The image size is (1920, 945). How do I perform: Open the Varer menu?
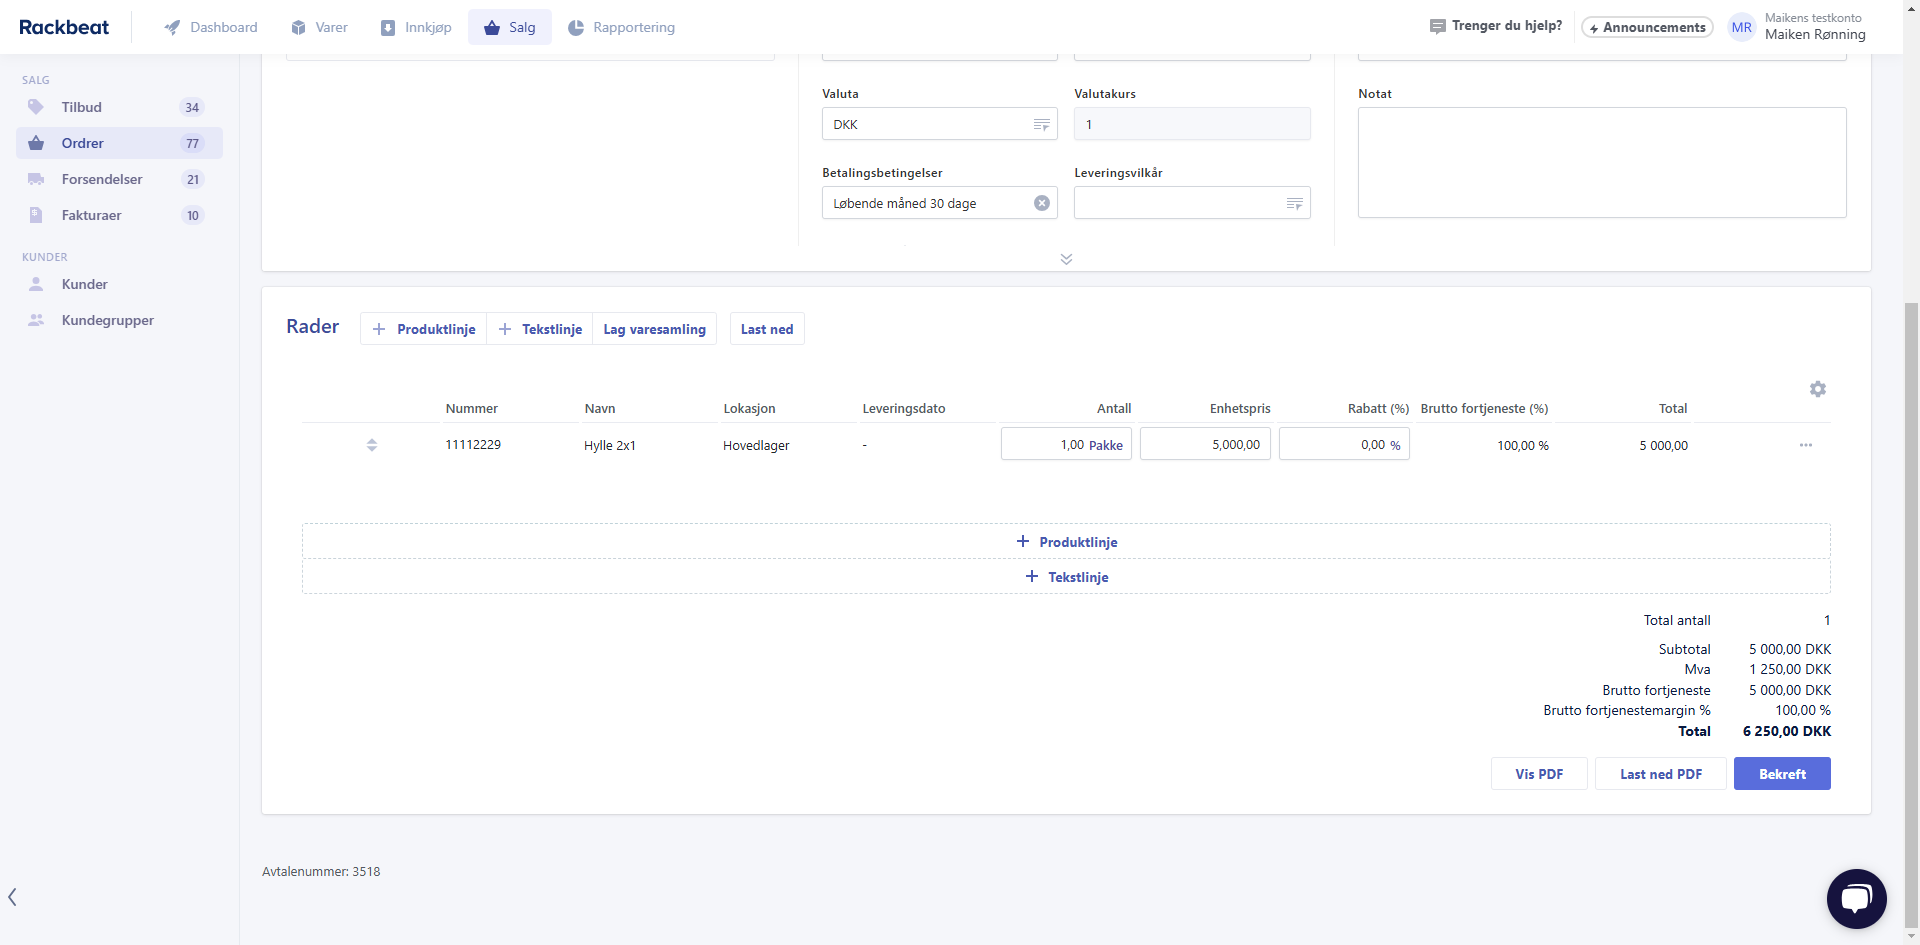(319, 27)
